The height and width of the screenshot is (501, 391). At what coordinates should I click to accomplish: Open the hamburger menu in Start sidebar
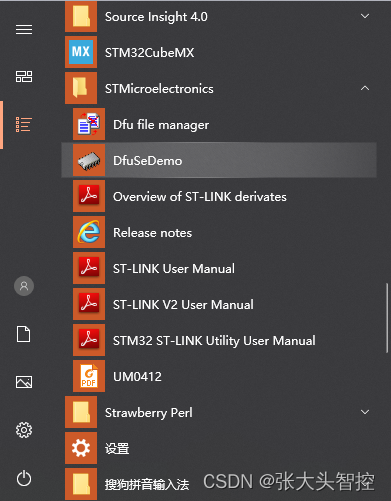click(x=24, y=29)
